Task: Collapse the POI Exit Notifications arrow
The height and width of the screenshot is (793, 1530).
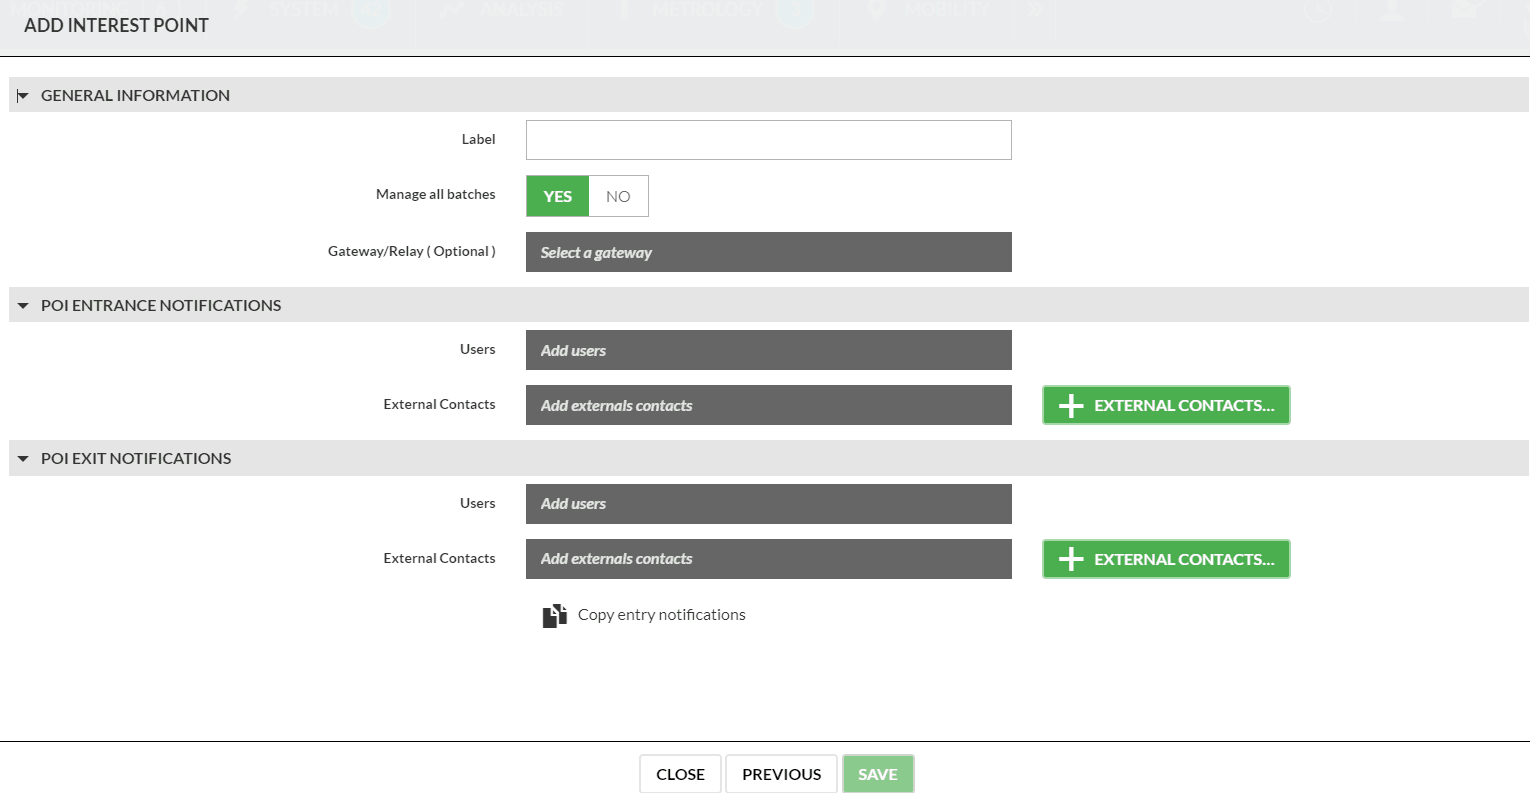Action: pos(23,459)
